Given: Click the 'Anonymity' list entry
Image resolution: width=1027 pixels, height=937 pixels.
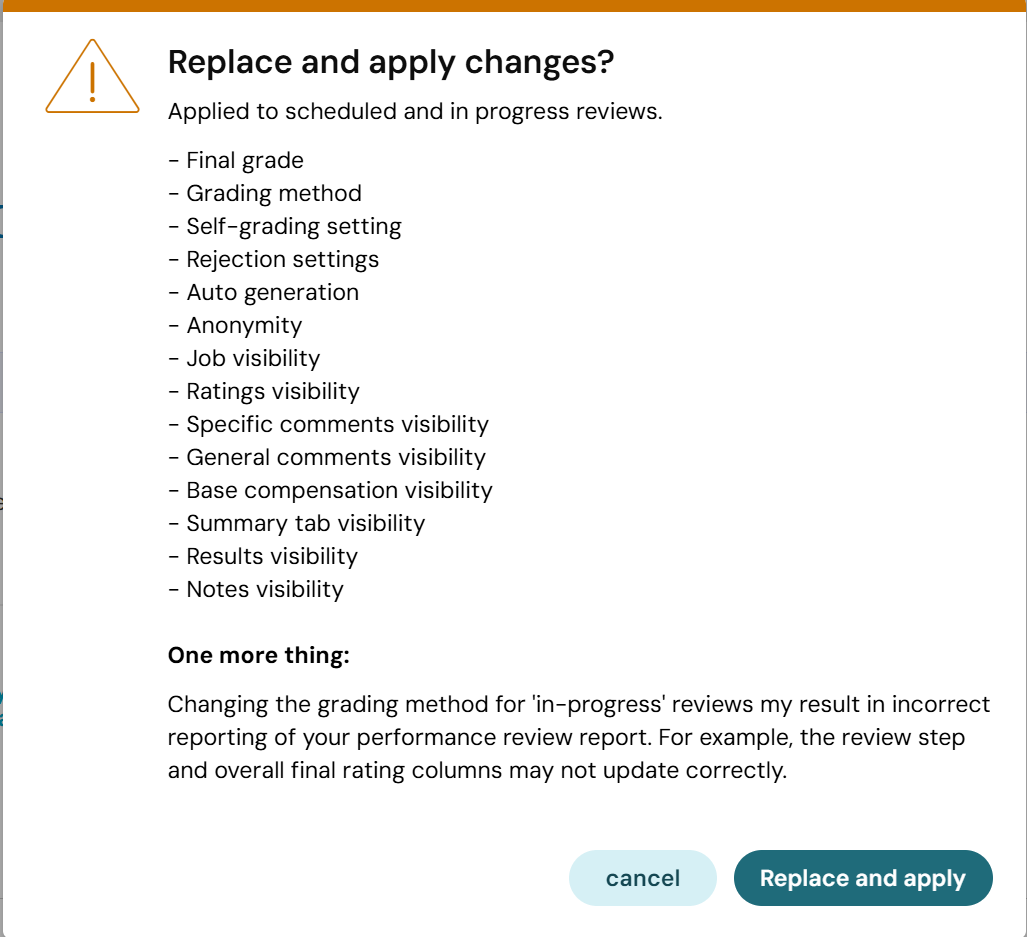Looking at the screenshot, I should point(235,325).
